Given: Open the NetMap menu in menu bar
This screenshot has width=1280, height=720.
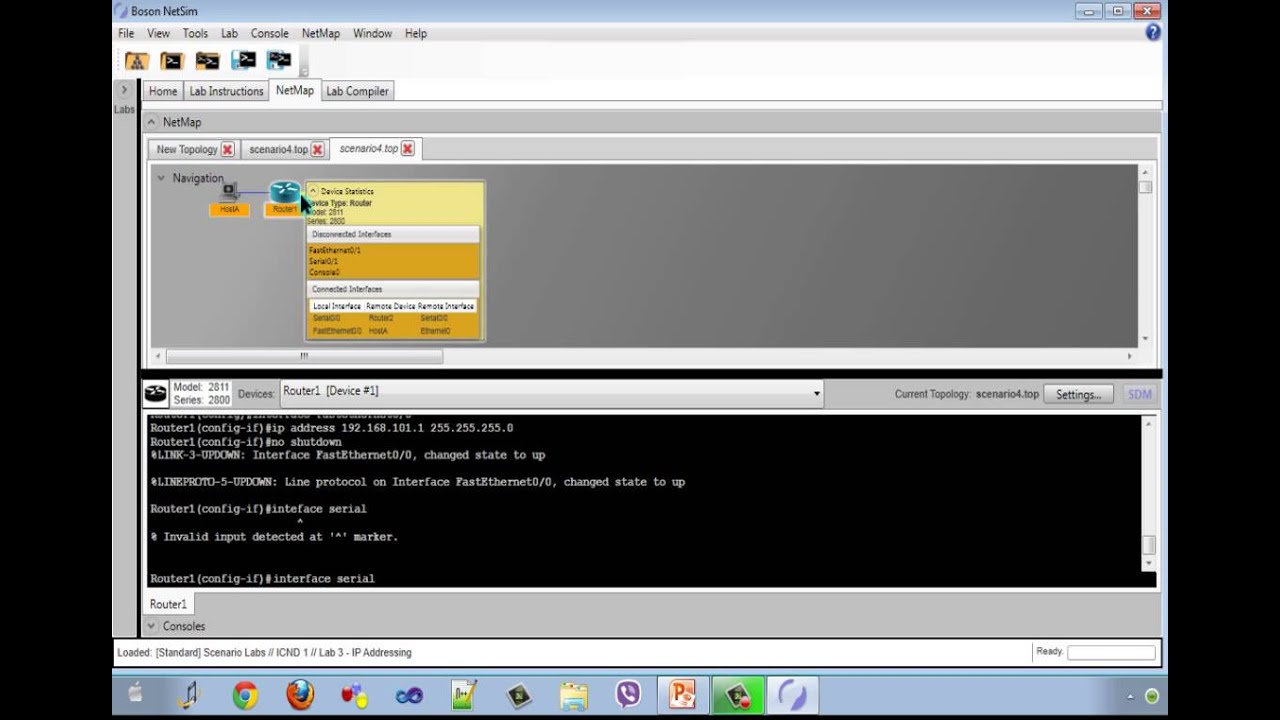Looking at the screenshot, I should [320, 33].
